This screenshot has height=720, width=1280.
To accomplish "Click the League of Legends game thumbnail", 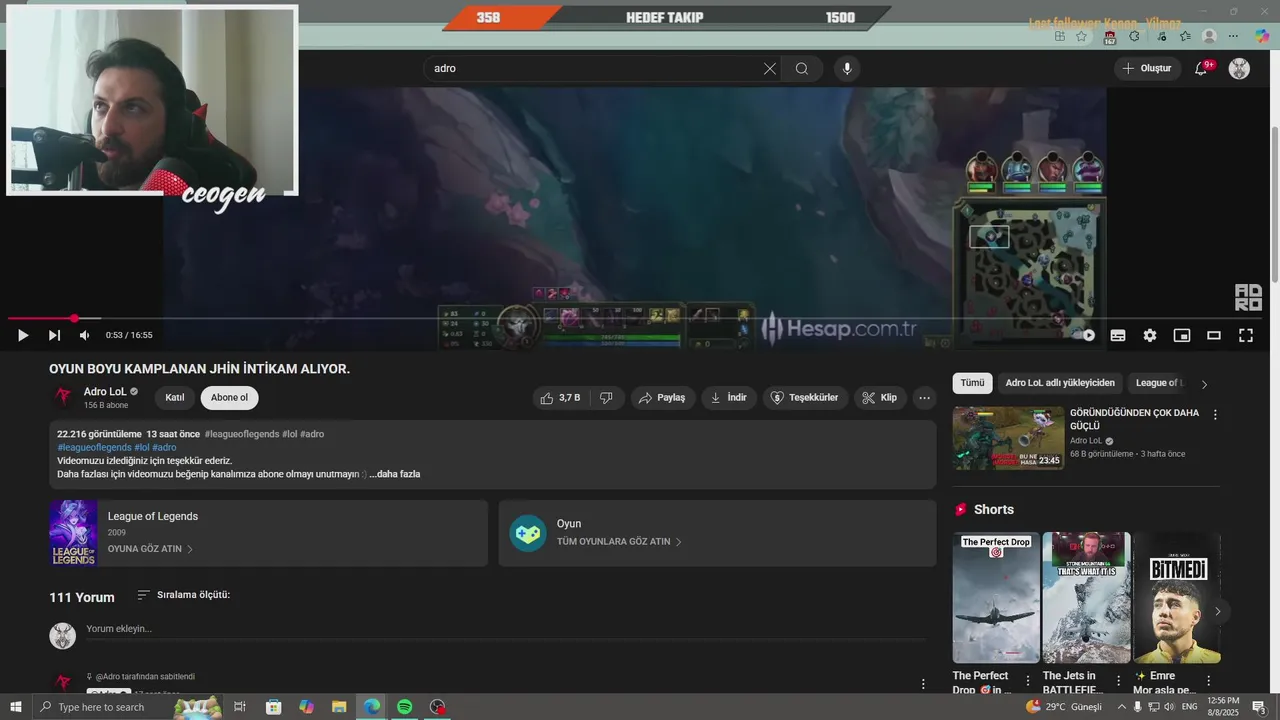I will 73,533.
